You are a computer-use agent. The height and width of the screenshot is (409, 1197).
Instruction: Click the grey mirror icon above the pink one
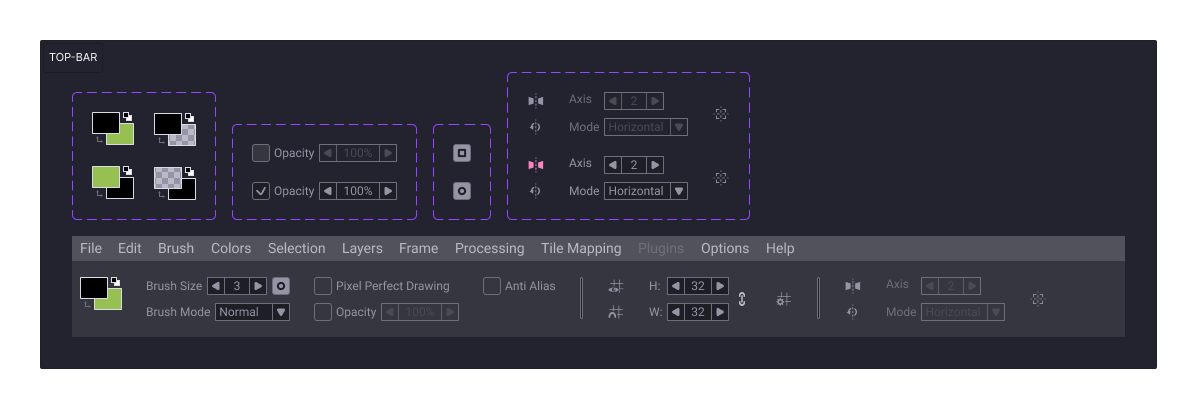click(536, 101)
